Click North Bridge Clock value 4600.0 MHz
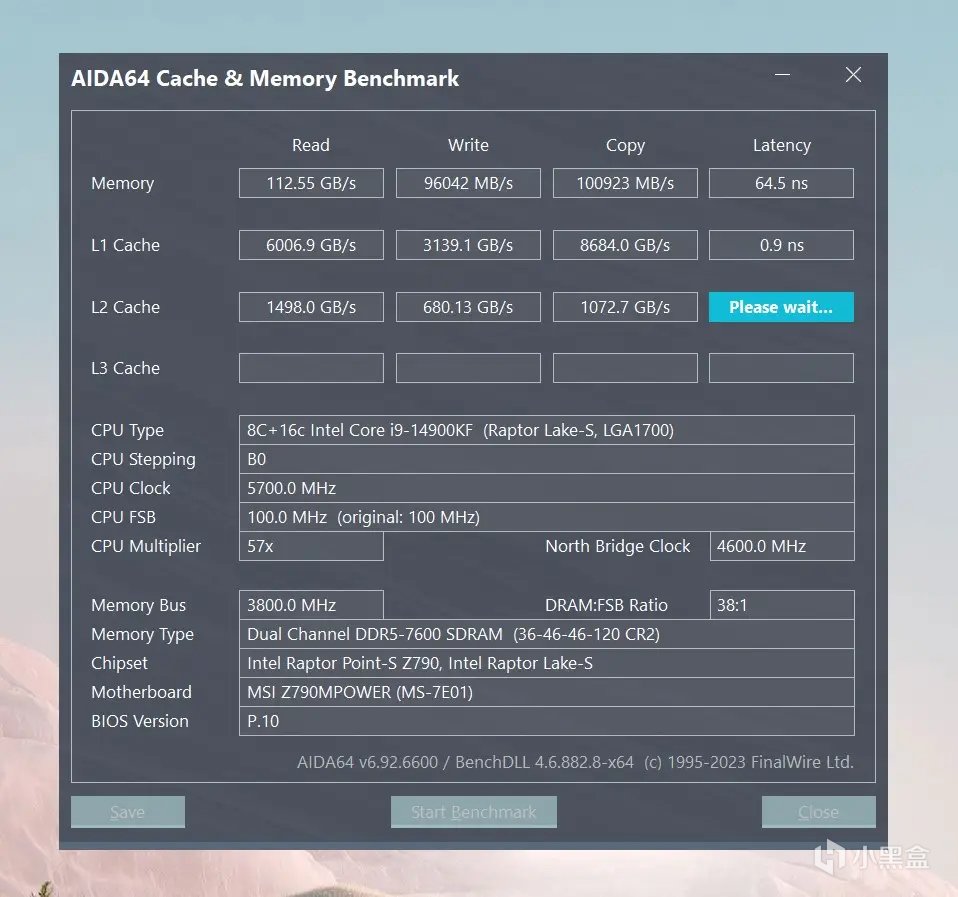This screenshot has height=897, width=958. point(781,546)
